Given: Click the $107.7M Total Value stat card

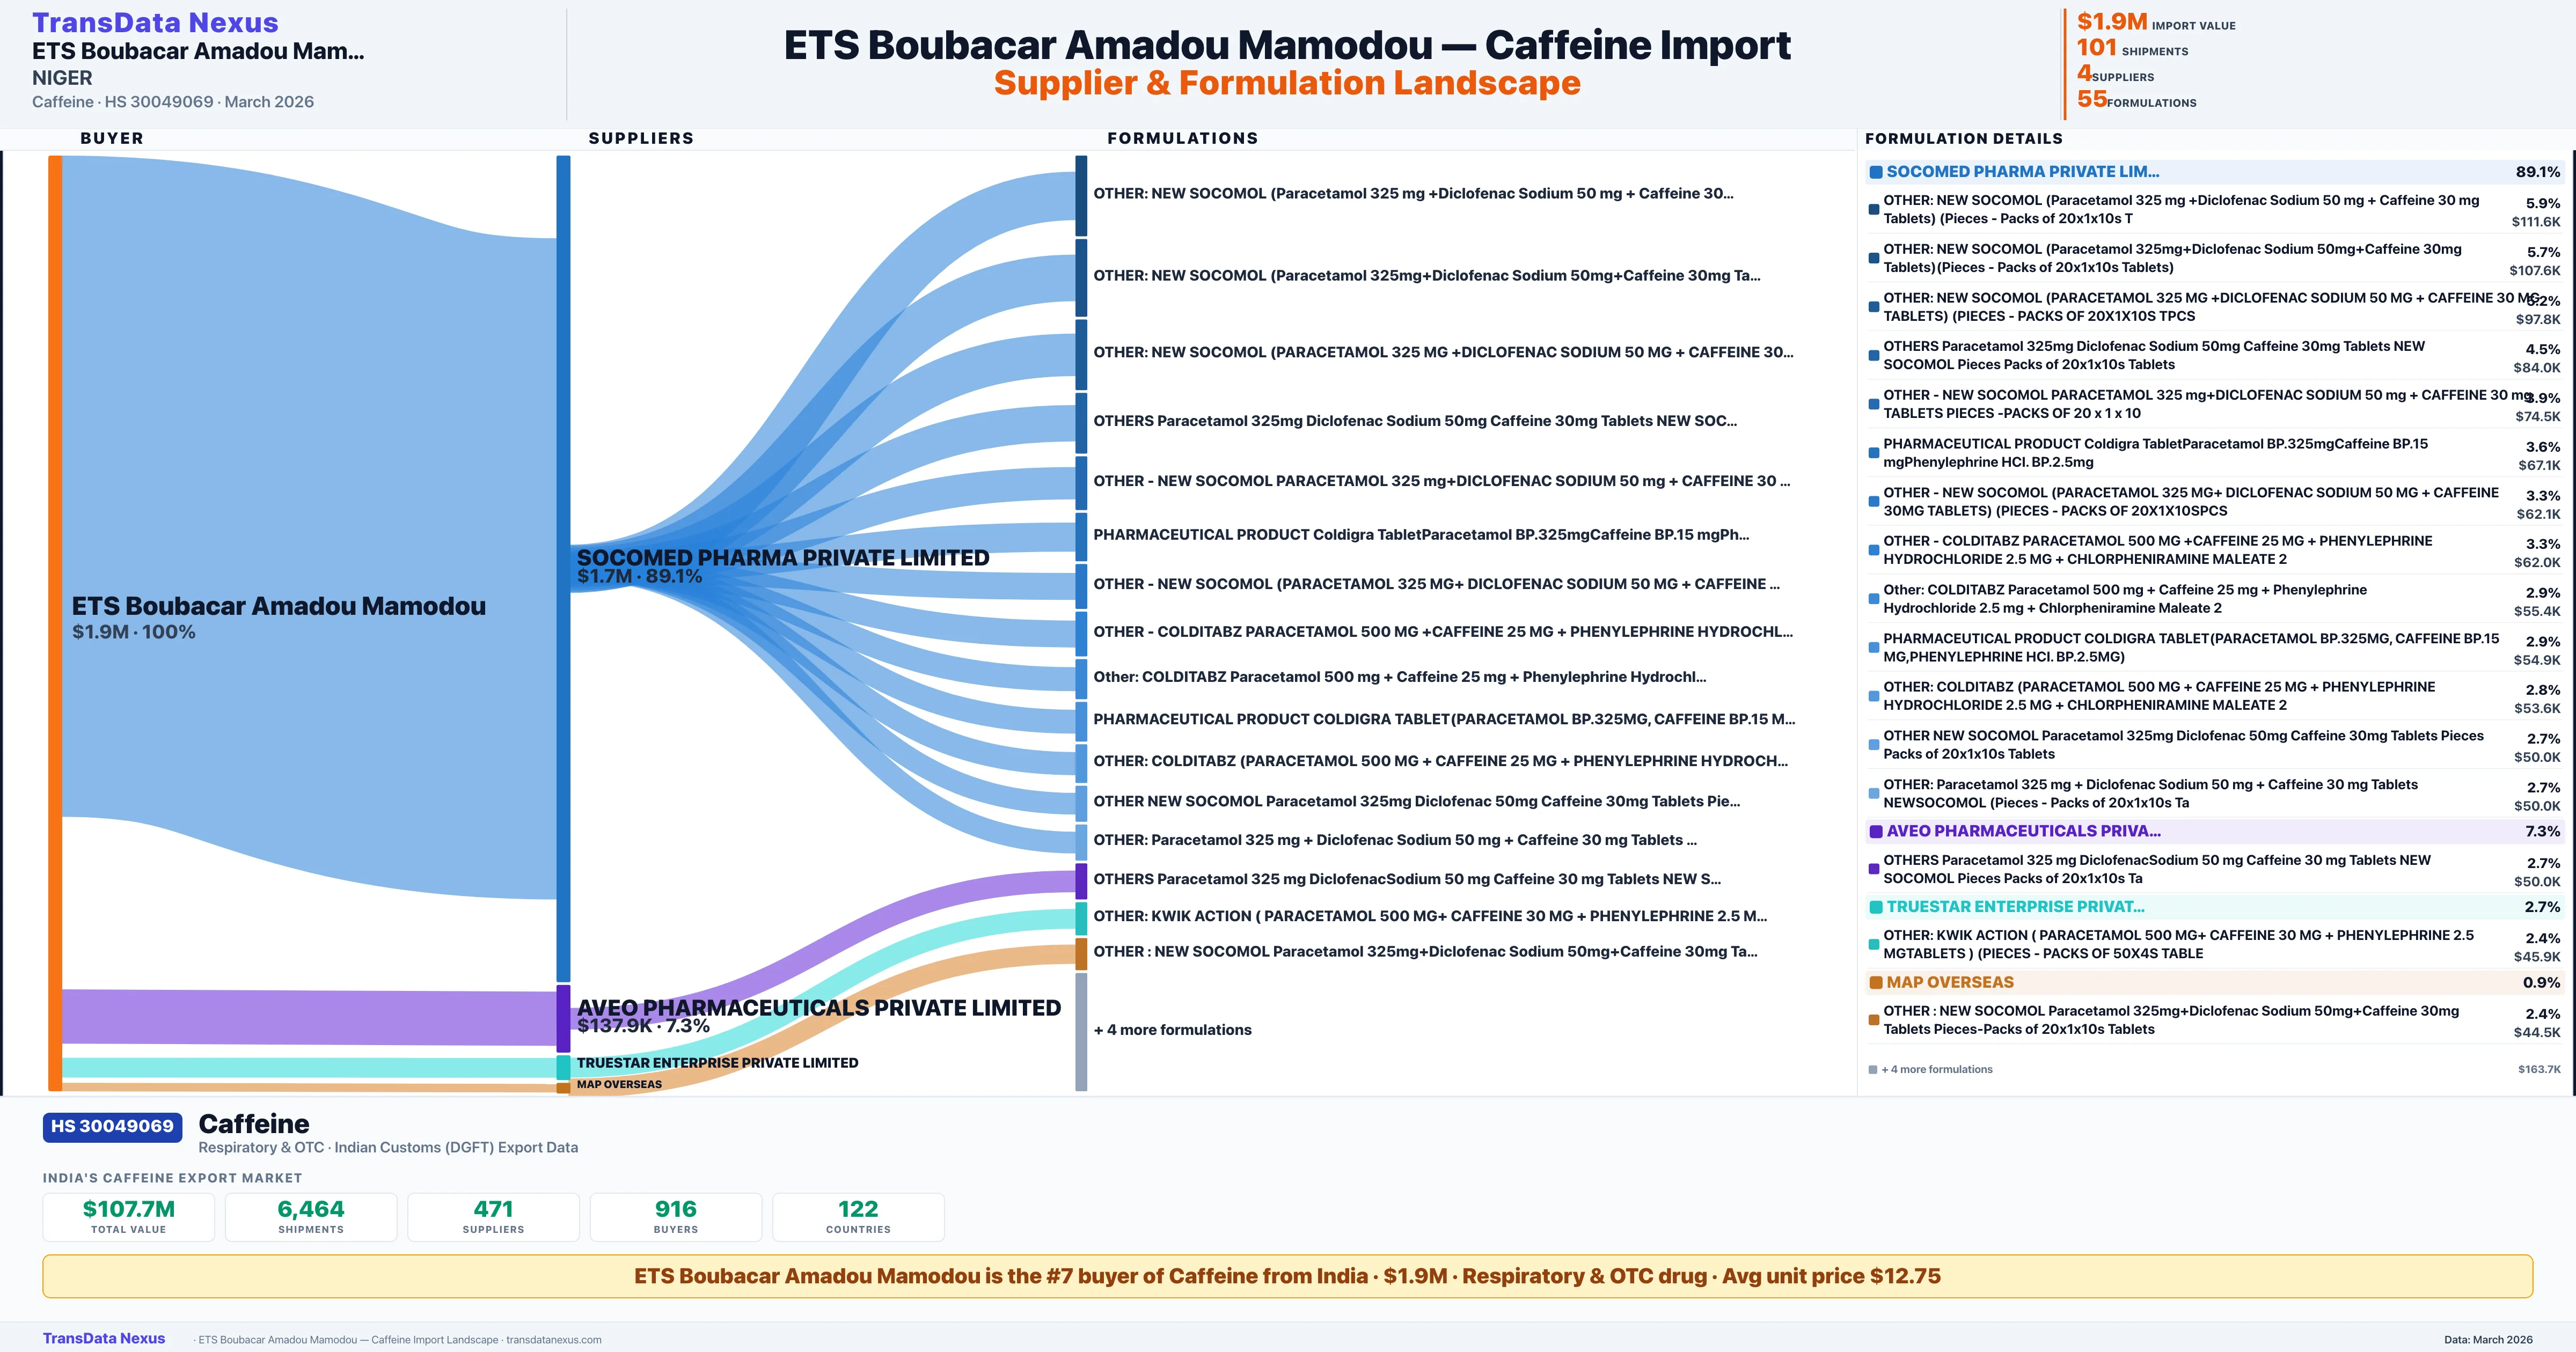Looking at the screenshot, I should 128,1216.
